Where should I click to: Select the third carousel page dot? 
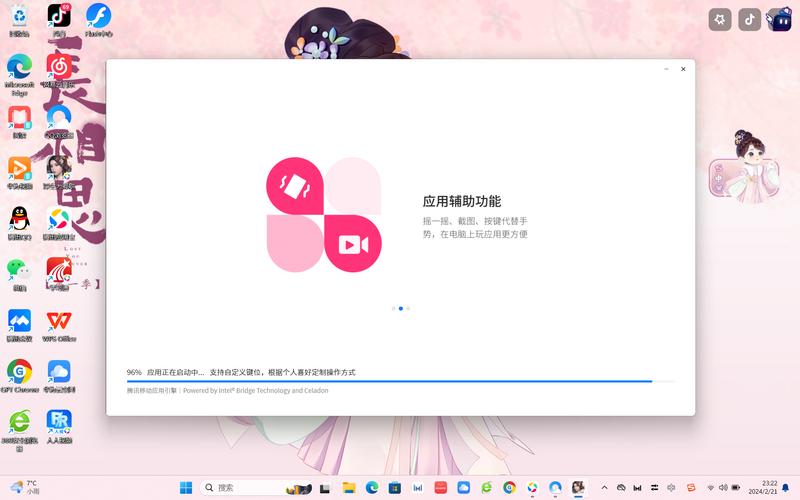pos(408,309)
